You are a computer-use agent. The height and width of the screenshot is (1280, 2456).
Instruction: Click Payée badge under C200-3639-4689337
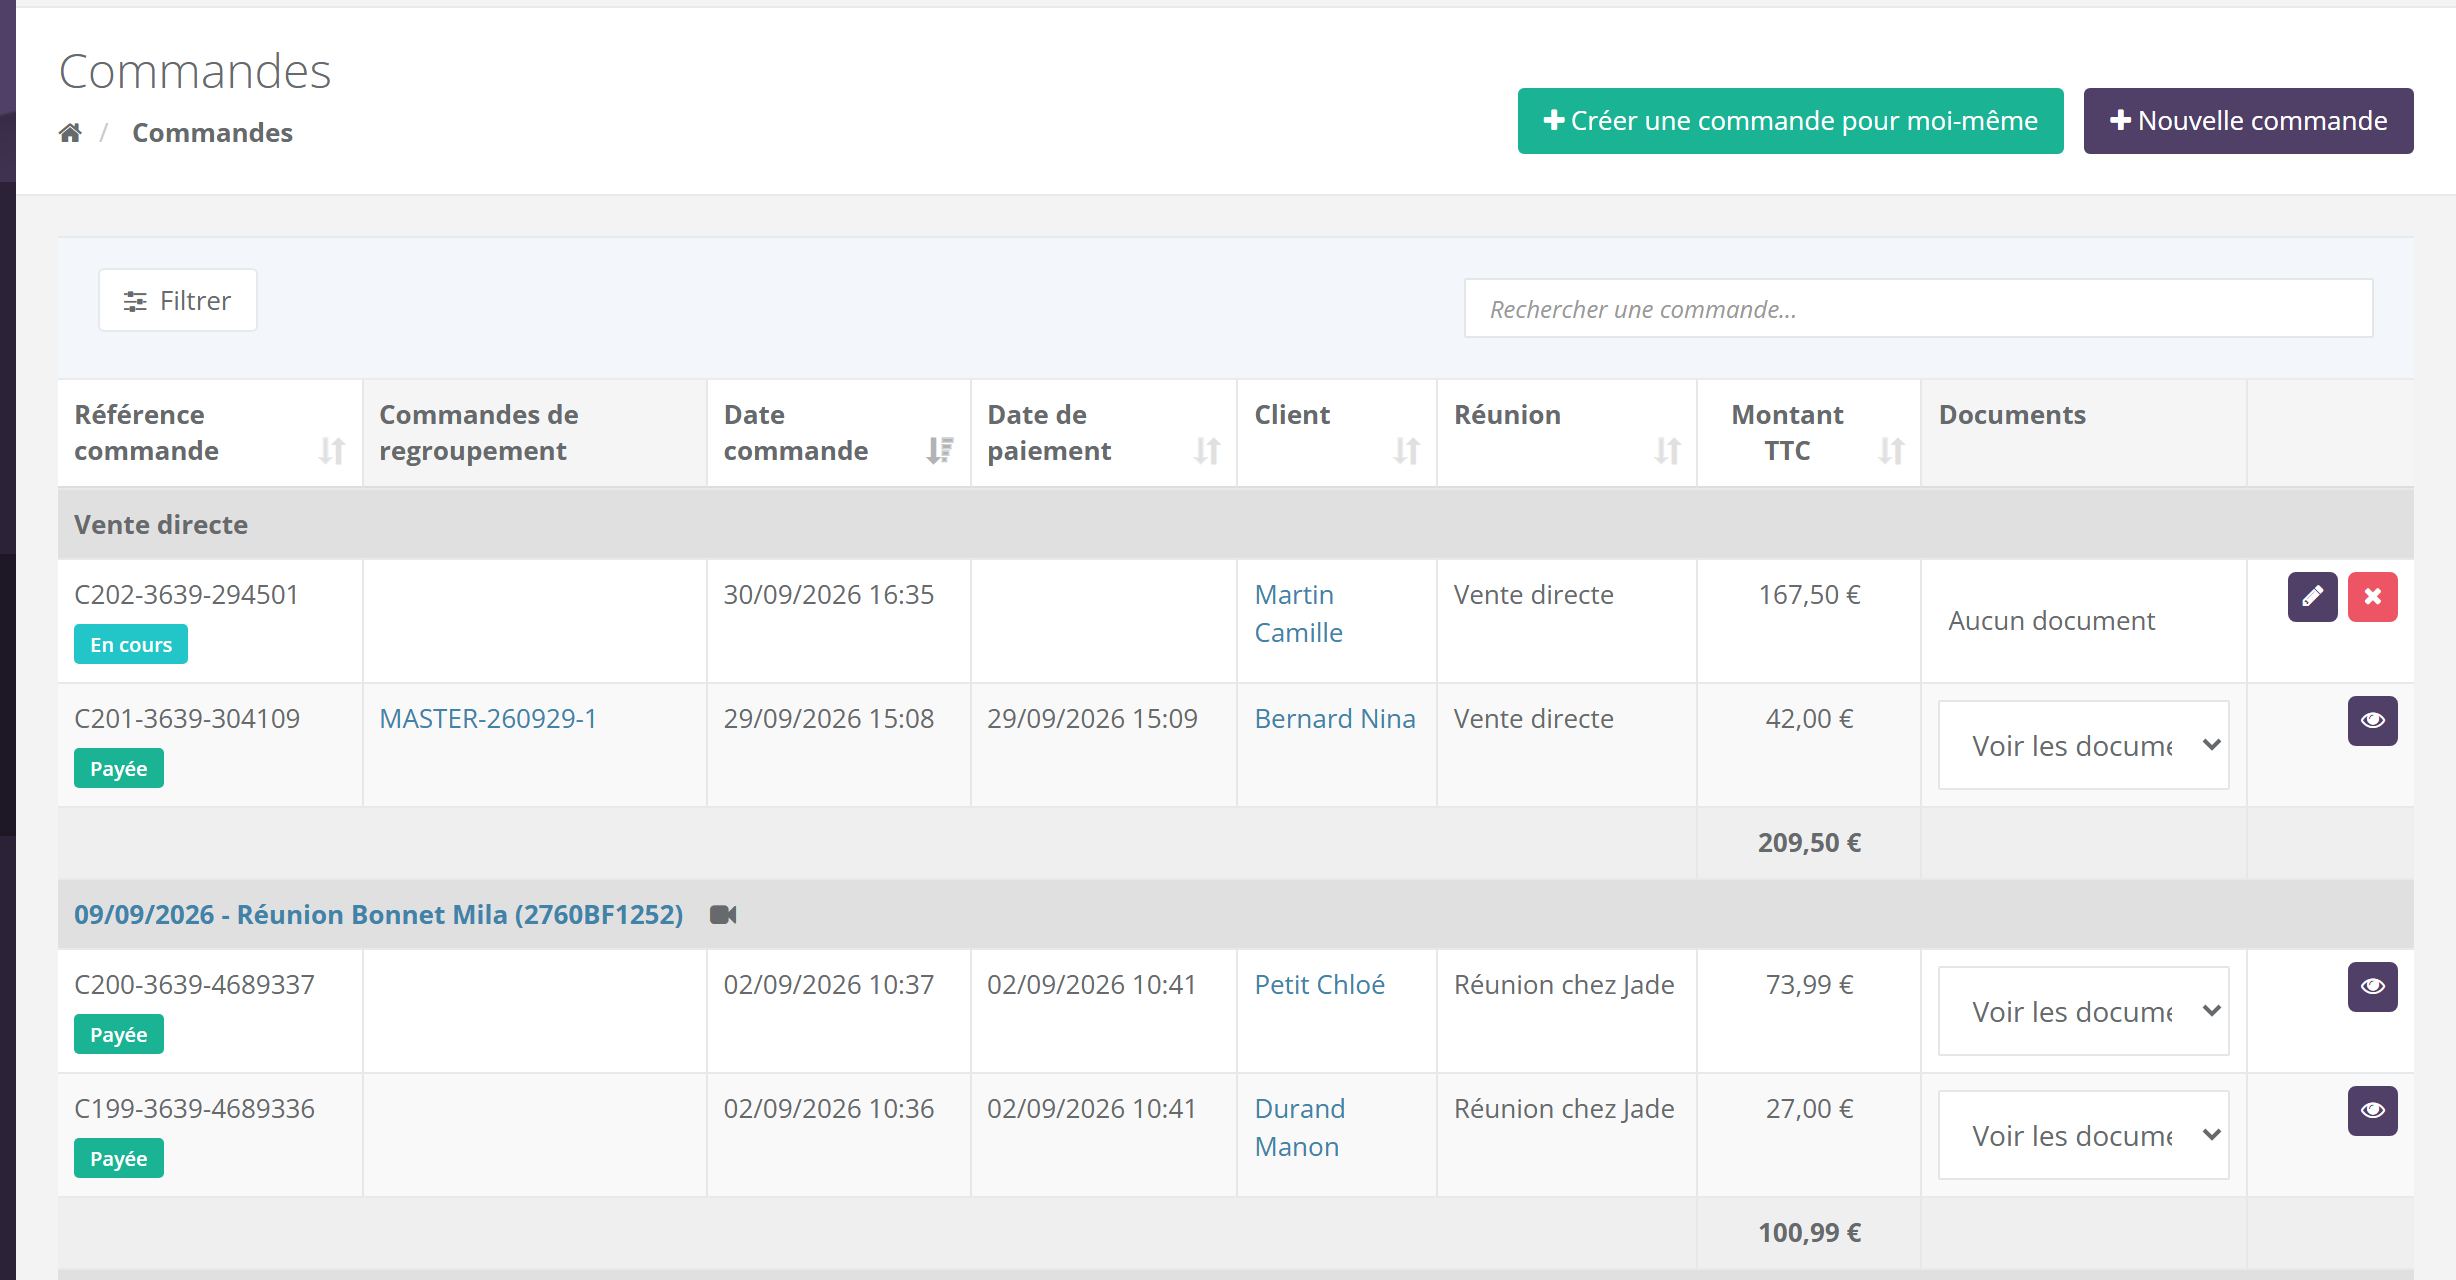tap(119, 1035)
